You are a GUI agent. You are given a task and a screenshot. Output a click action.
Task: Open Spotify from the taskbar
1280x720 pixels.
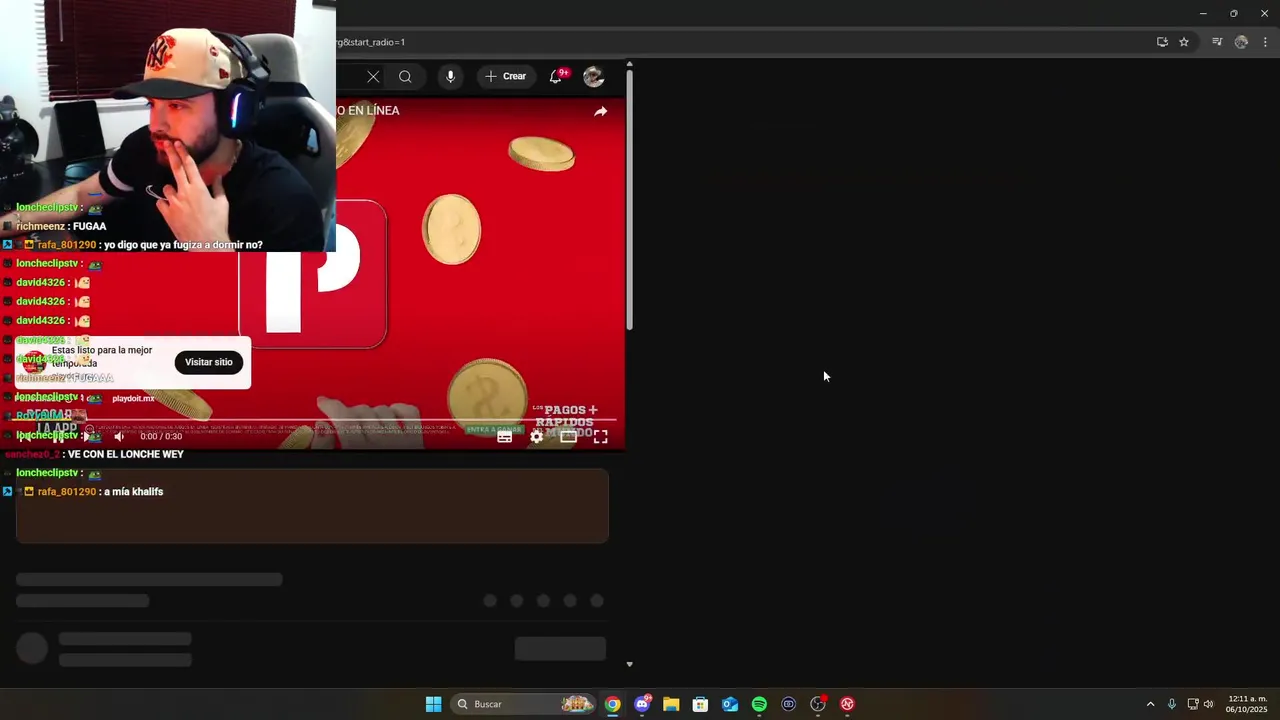tap(759, 704)
